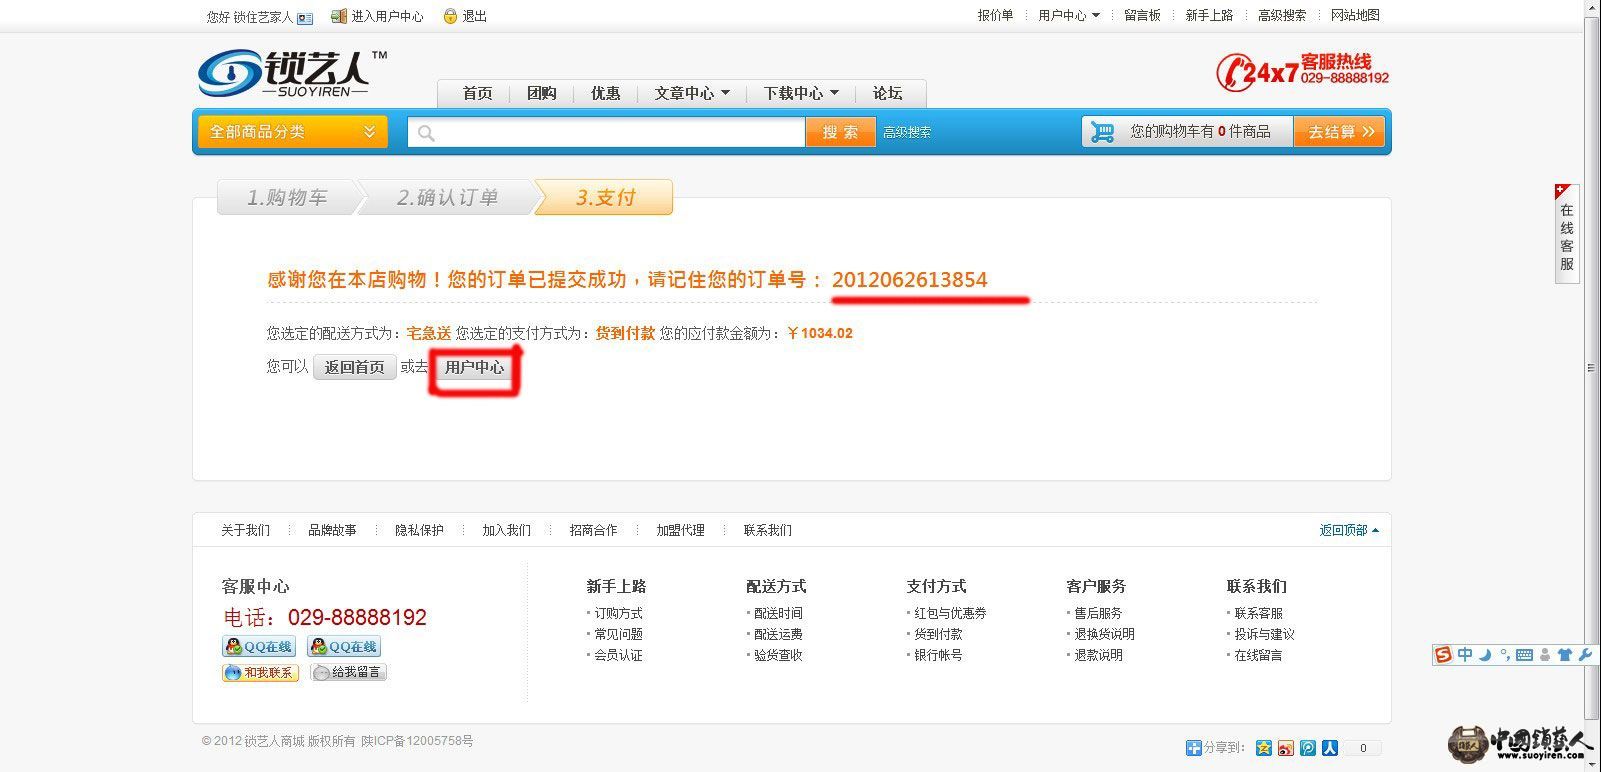Click the second QQ在线 button
The width and height of the screenshot is (1601, 772).
click(x=344, y=647)
